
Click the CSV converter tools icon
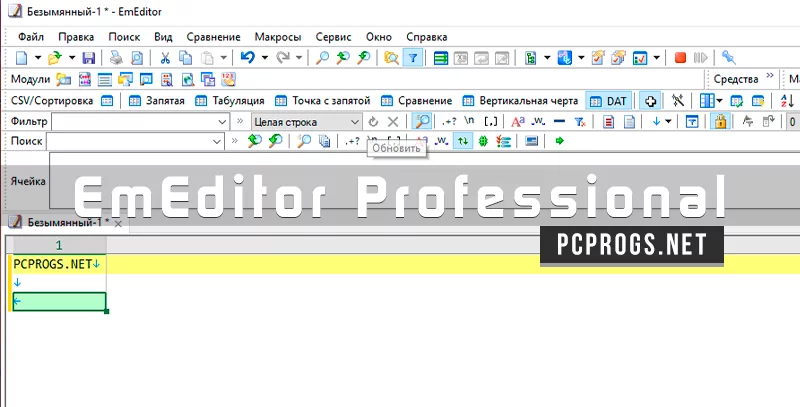coord(678,101)
